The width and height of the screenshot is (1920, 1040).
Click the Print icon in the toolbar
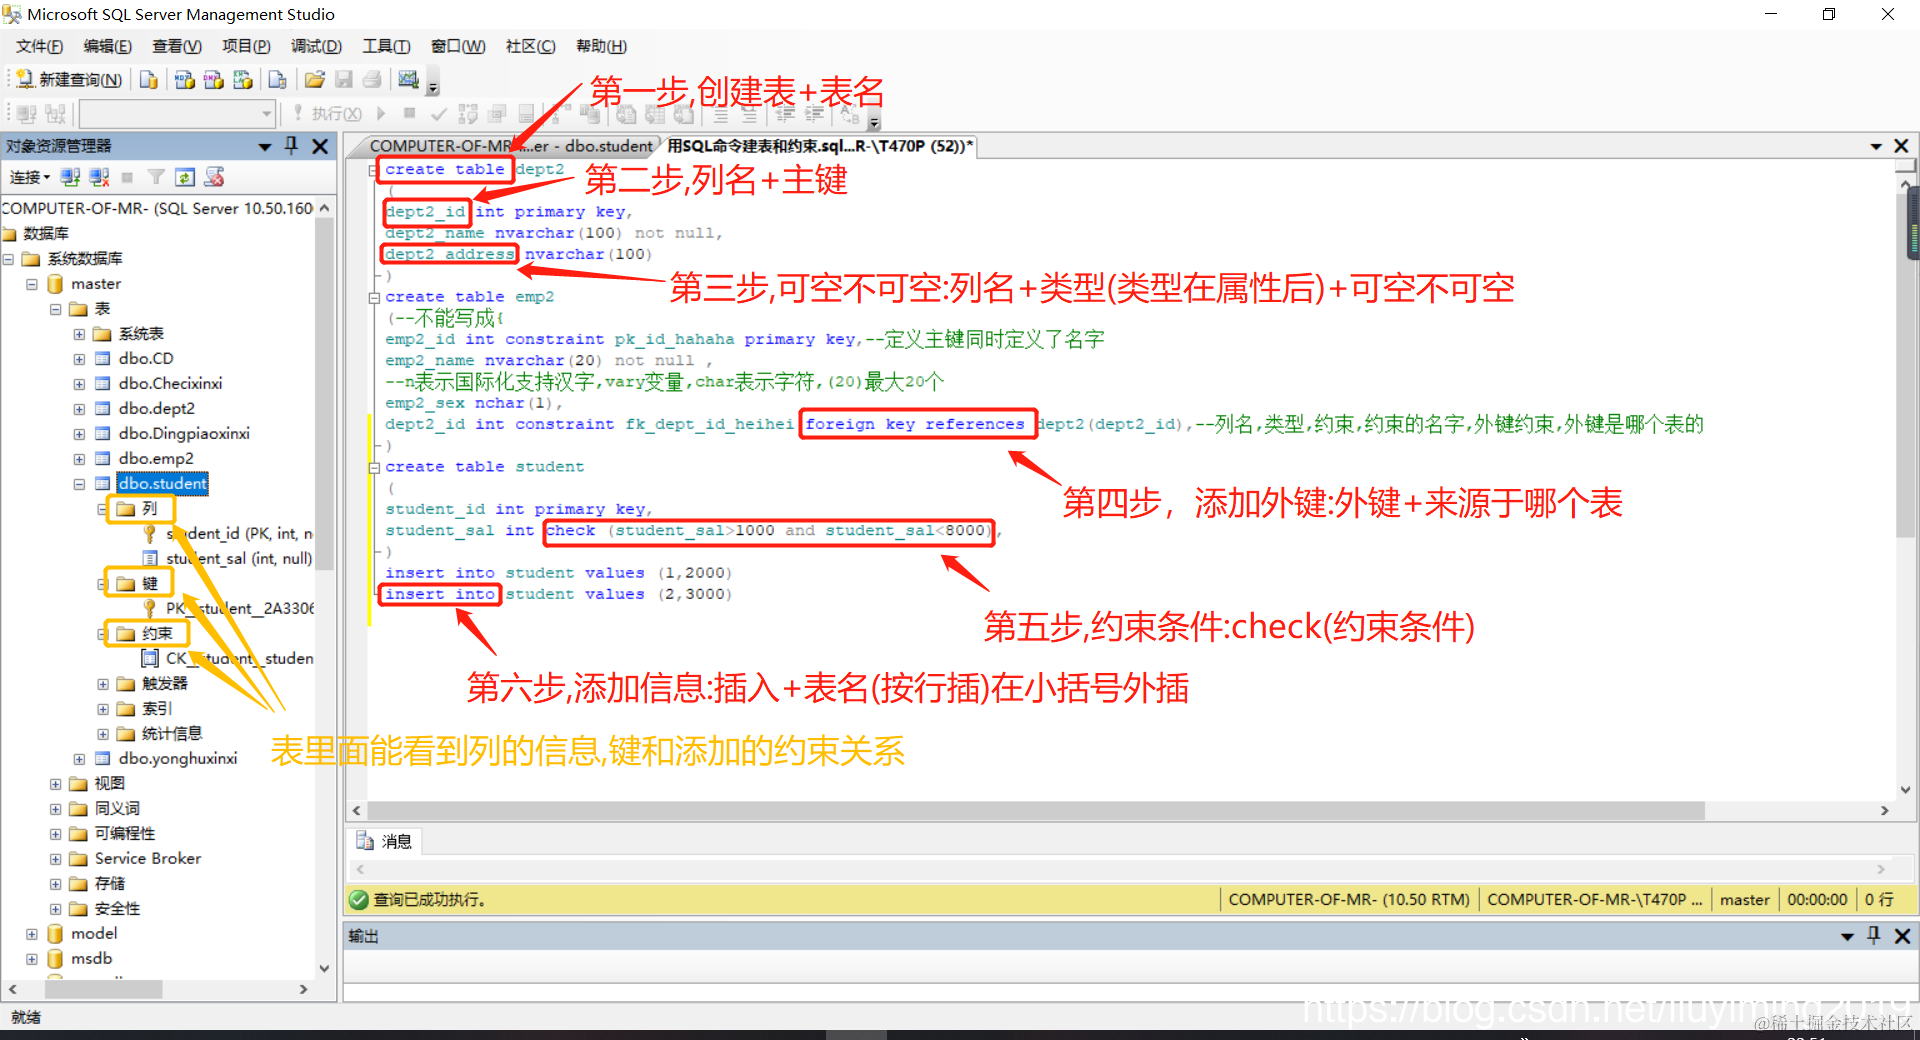372,80
